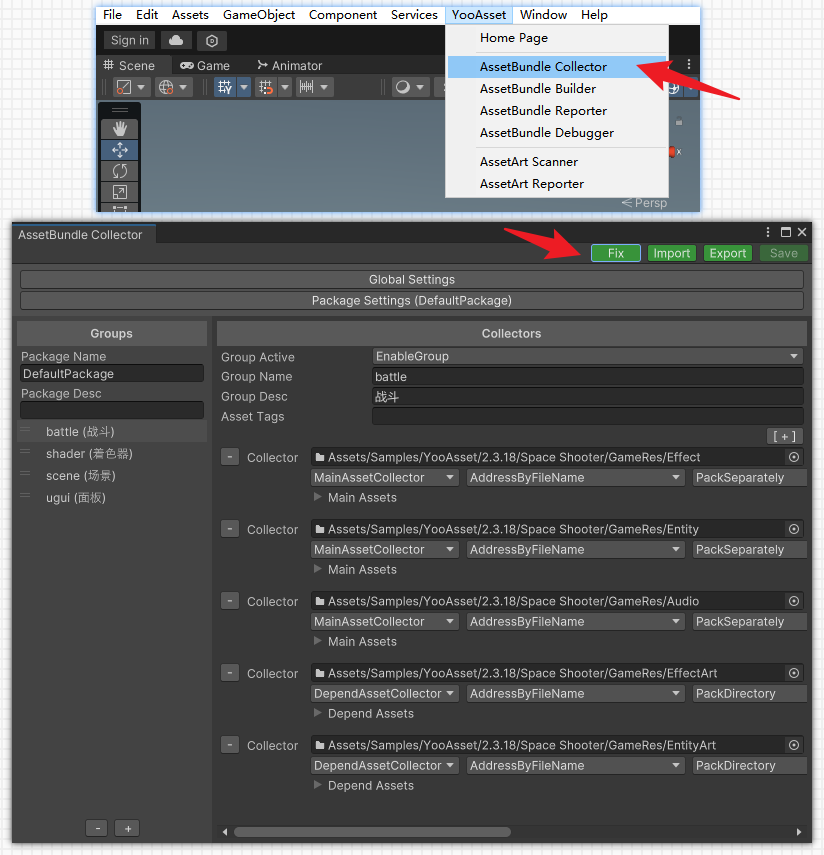Select the Move tool in Scene view
824x855 pixels.
pos(120,150)
